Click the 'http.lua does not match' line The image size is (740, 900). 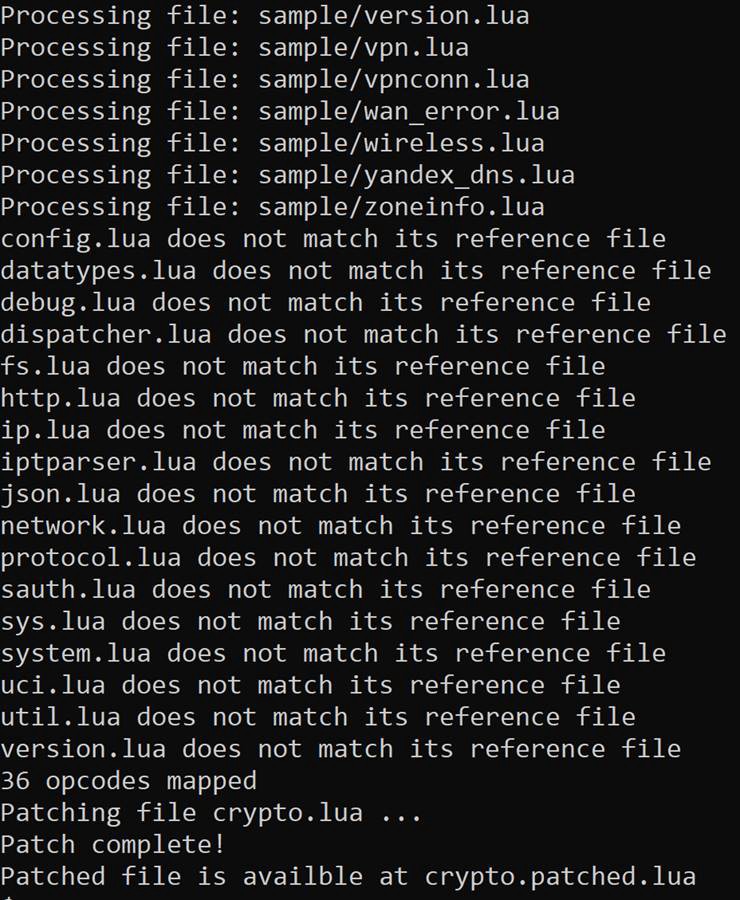pyautogui.click(x=318, y=398)
